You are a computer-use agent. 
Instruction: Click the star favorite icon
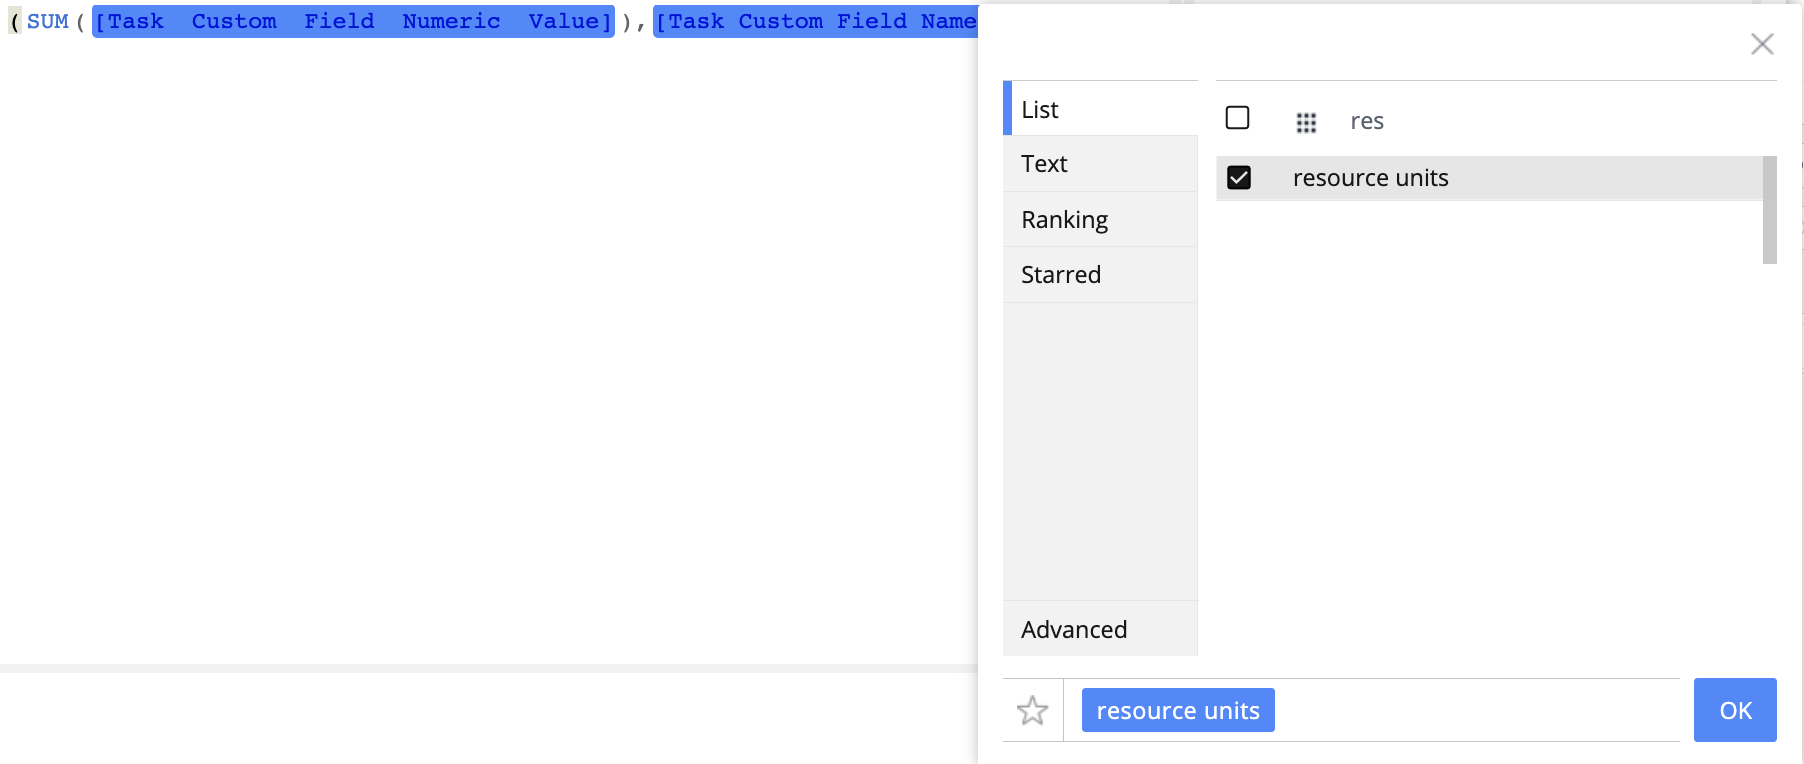(x=1032, y=710)
